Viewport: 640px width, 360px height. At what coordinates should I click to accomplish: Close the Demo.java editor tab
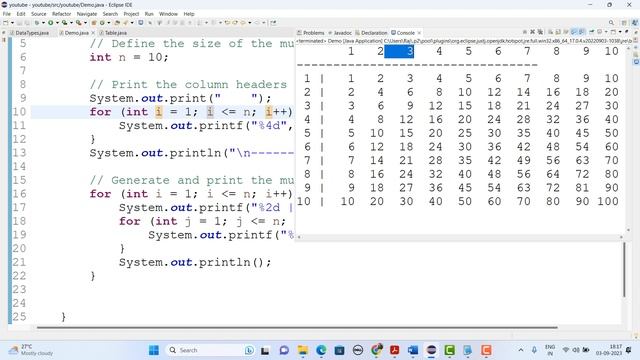93,33
